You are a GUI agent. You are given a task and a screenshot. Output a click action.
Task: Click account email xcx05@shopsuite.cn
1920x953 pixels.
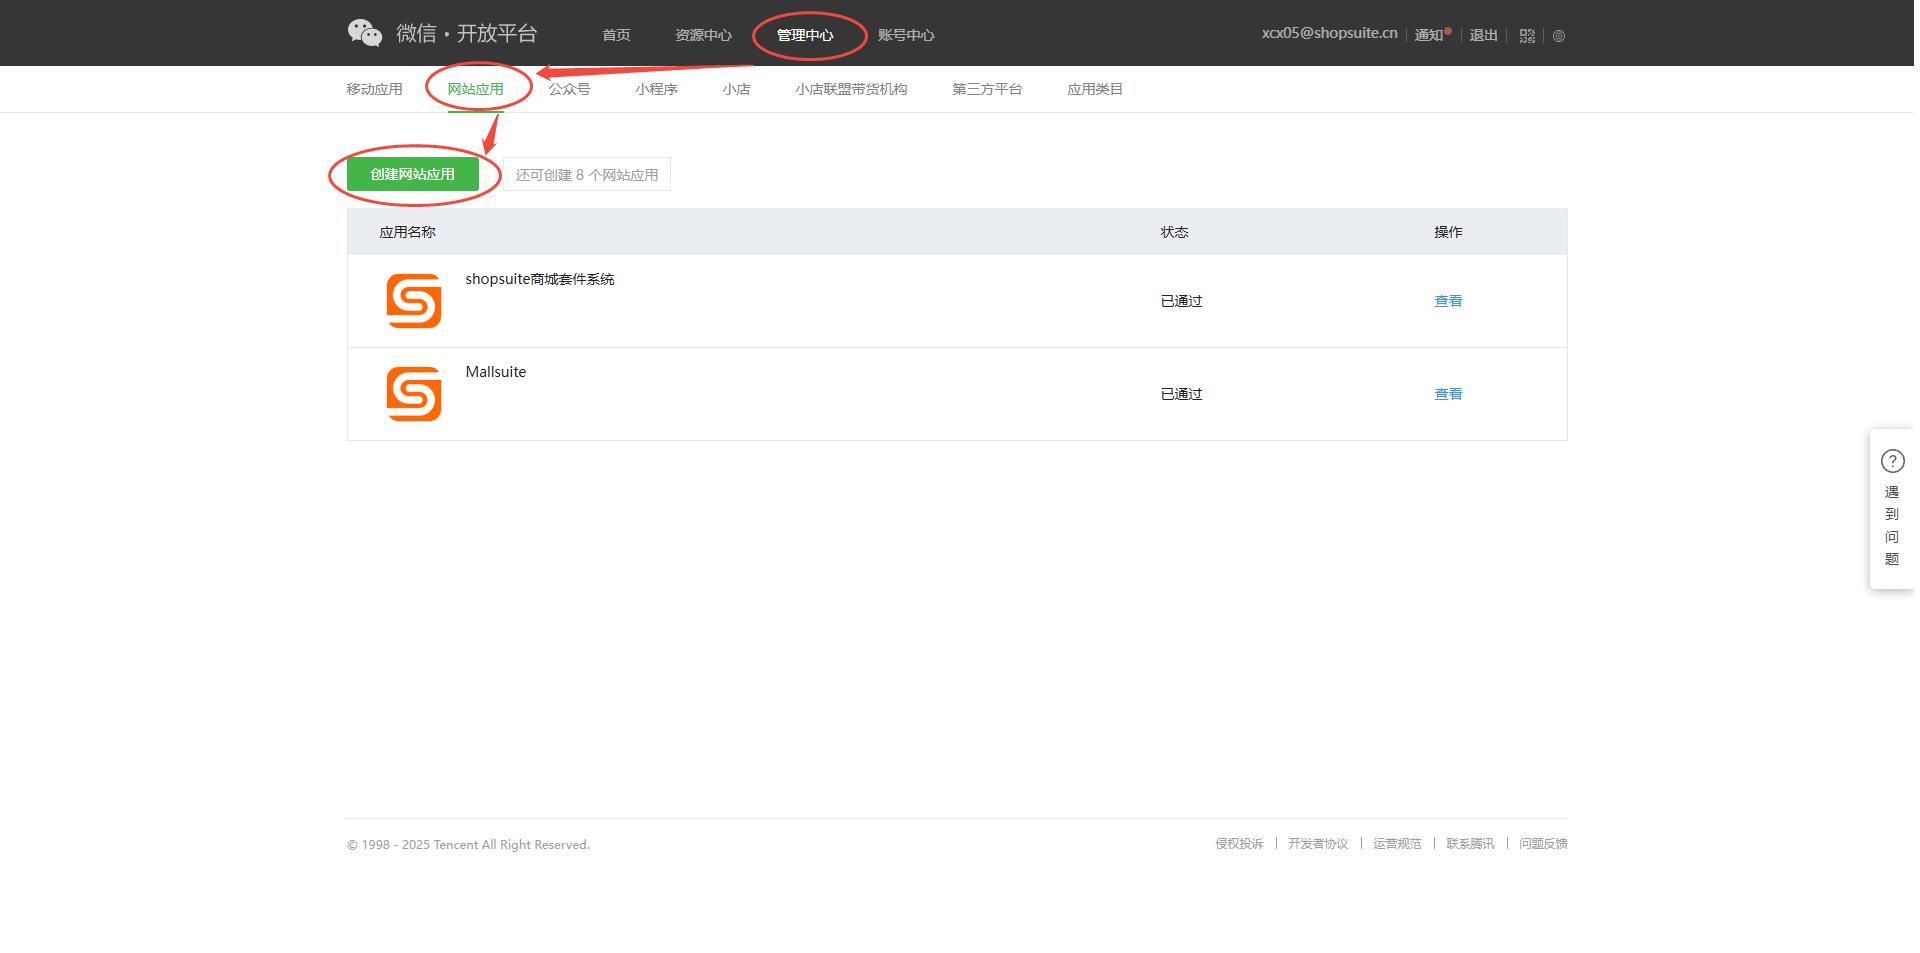click(x=1329, y=33)
